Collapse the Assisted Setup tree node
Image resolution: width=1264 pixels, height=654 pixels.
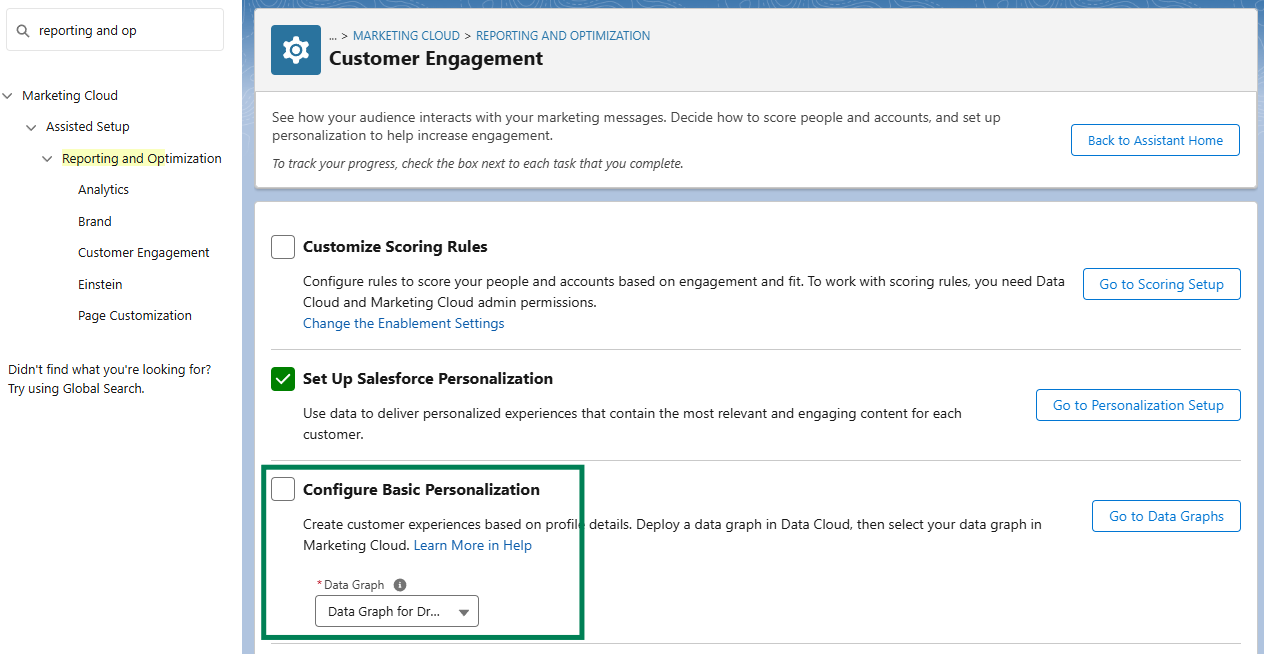31,127
